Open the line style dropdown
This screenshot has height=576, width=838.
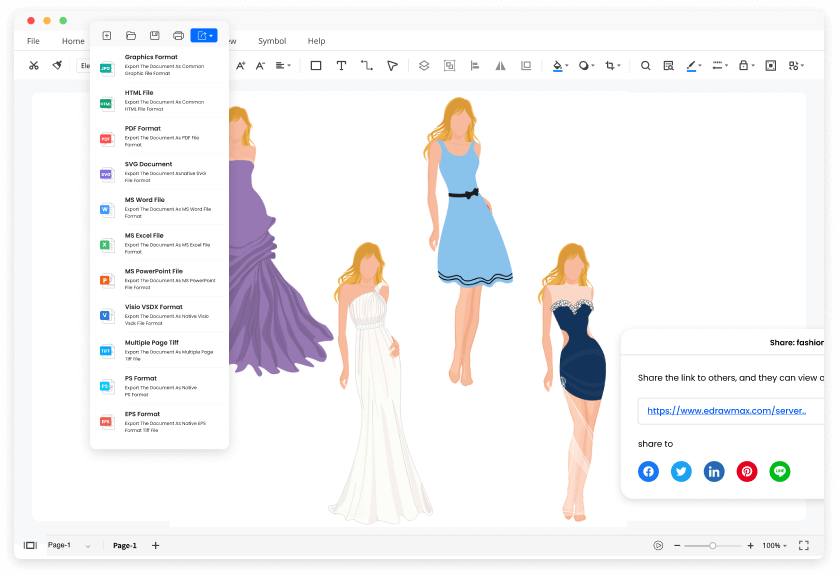(x=720, y=66)
